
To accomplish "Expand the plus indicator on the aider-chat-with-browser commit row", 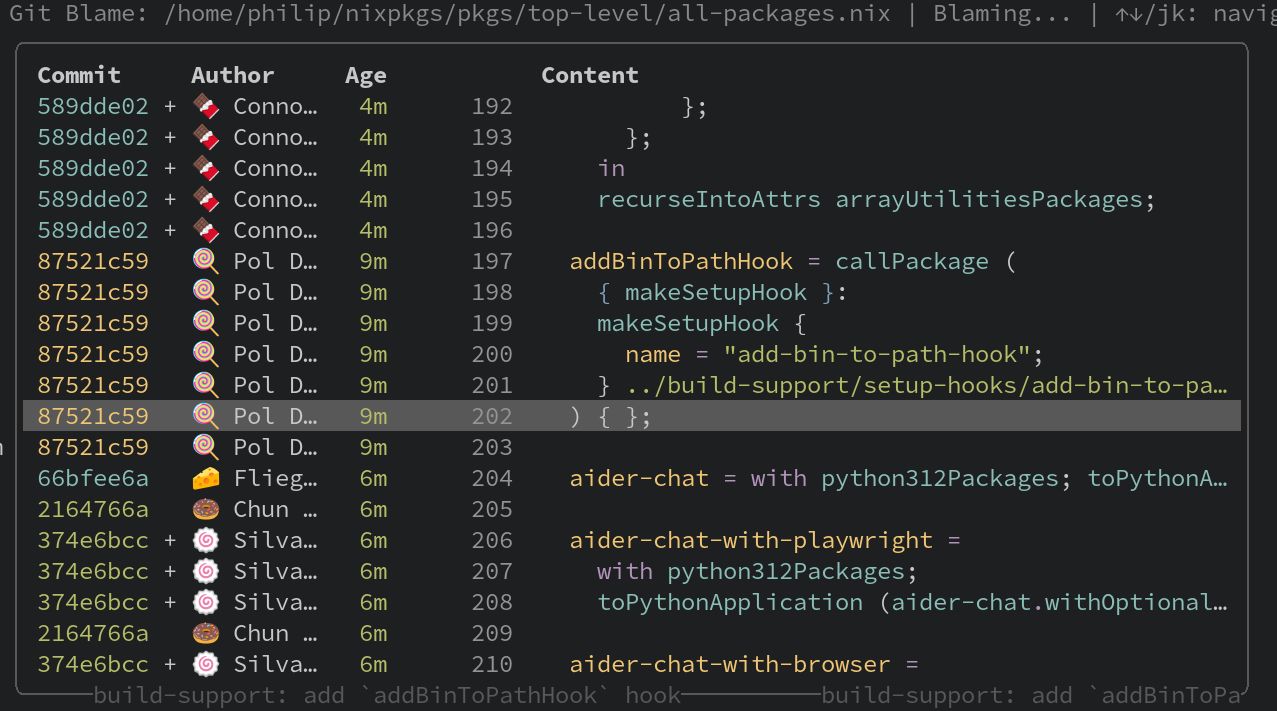I will [x=168, y=664].
